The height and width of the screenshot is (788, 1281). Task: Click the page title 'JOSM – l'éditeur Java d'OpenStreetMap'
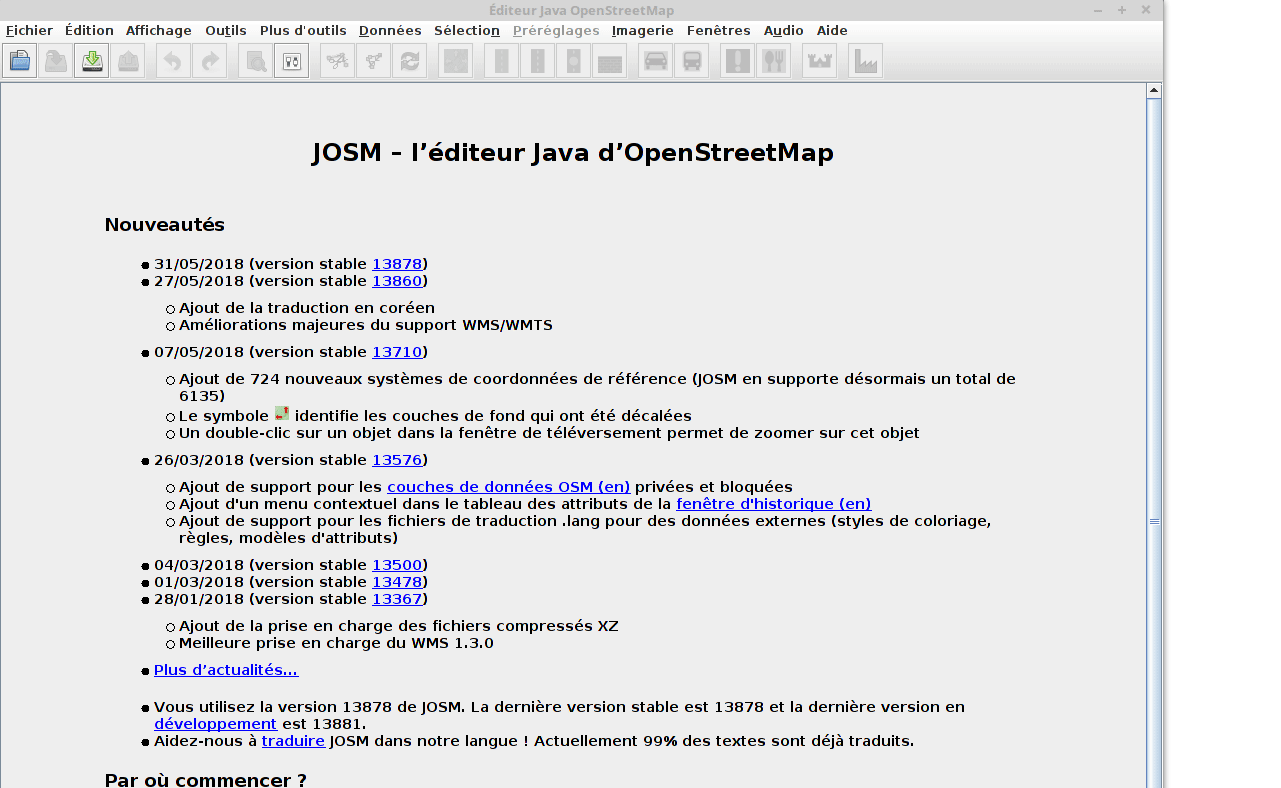pyautogui.click(x=573, y=153)
